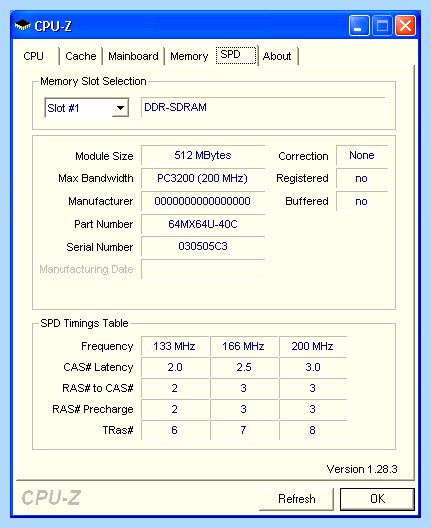431x528 pixels.
Task: Click the Serial Number label
Action: pyautogui.click(x=100, y=247)
